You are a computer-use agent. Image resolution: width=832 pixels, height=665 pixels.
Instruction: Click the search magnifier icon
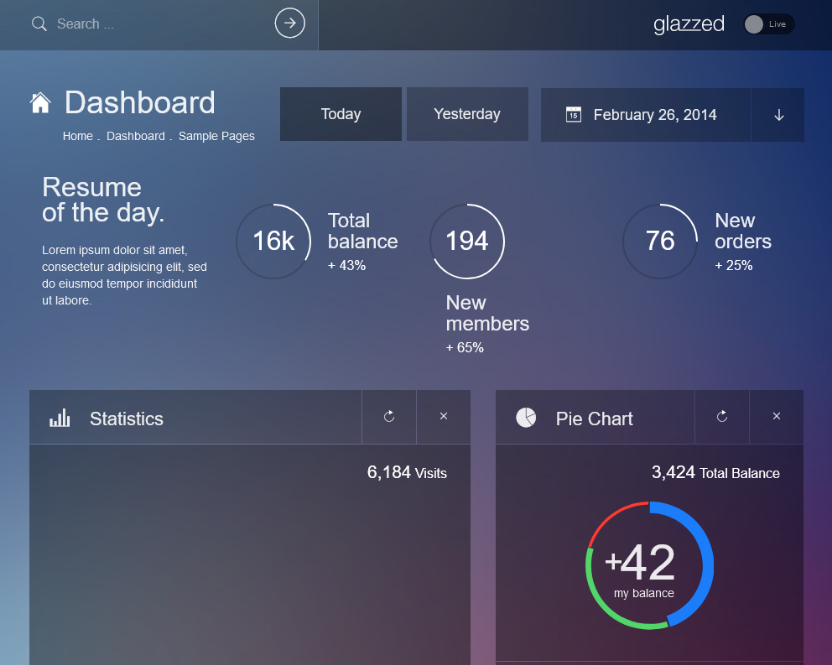click(39, 24)
